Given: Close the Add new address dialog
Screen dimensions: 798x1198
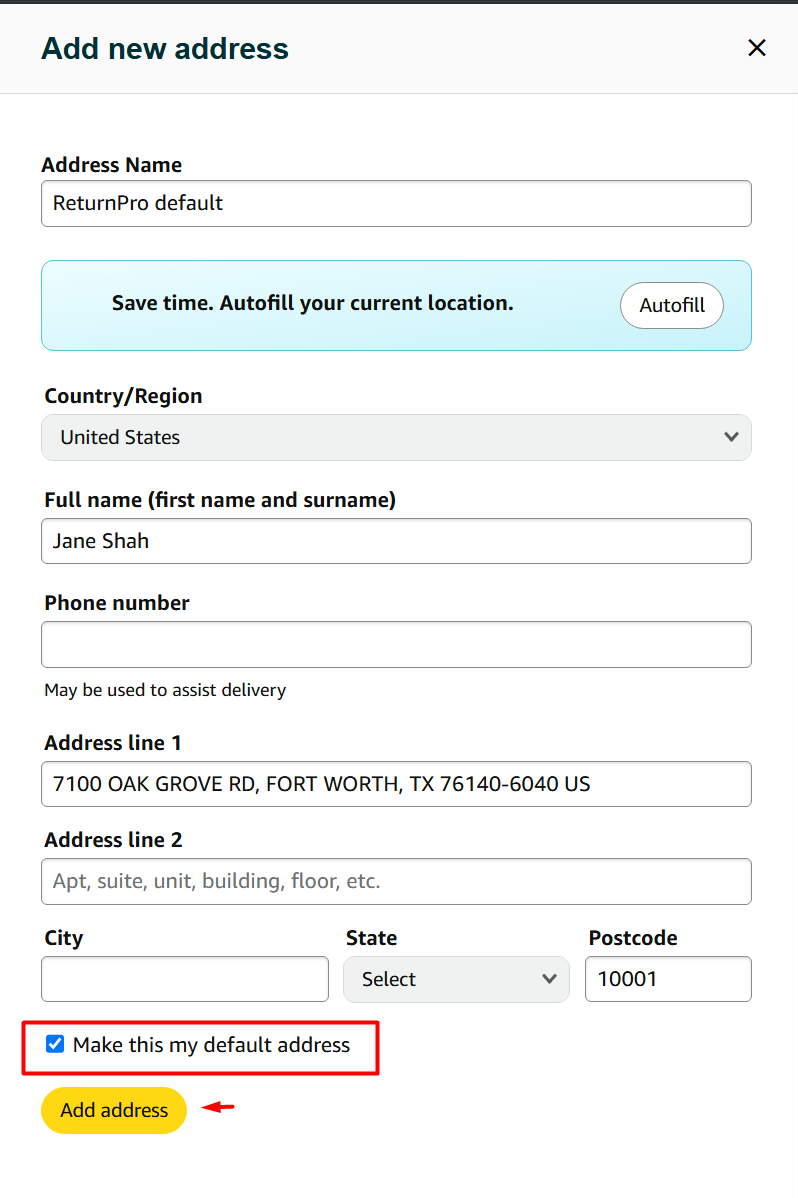Looking at the screenshot, I should (x=757, y=48).
